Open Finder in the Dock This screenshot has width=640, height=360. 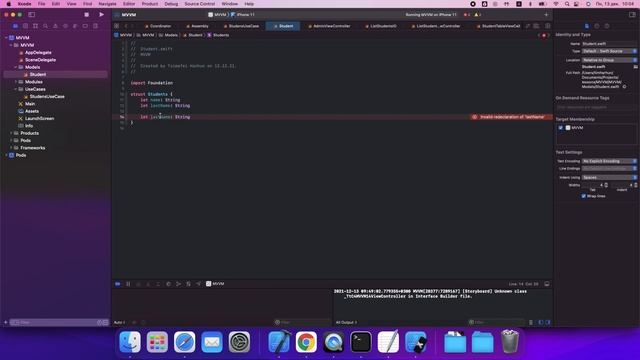(130, 342)
